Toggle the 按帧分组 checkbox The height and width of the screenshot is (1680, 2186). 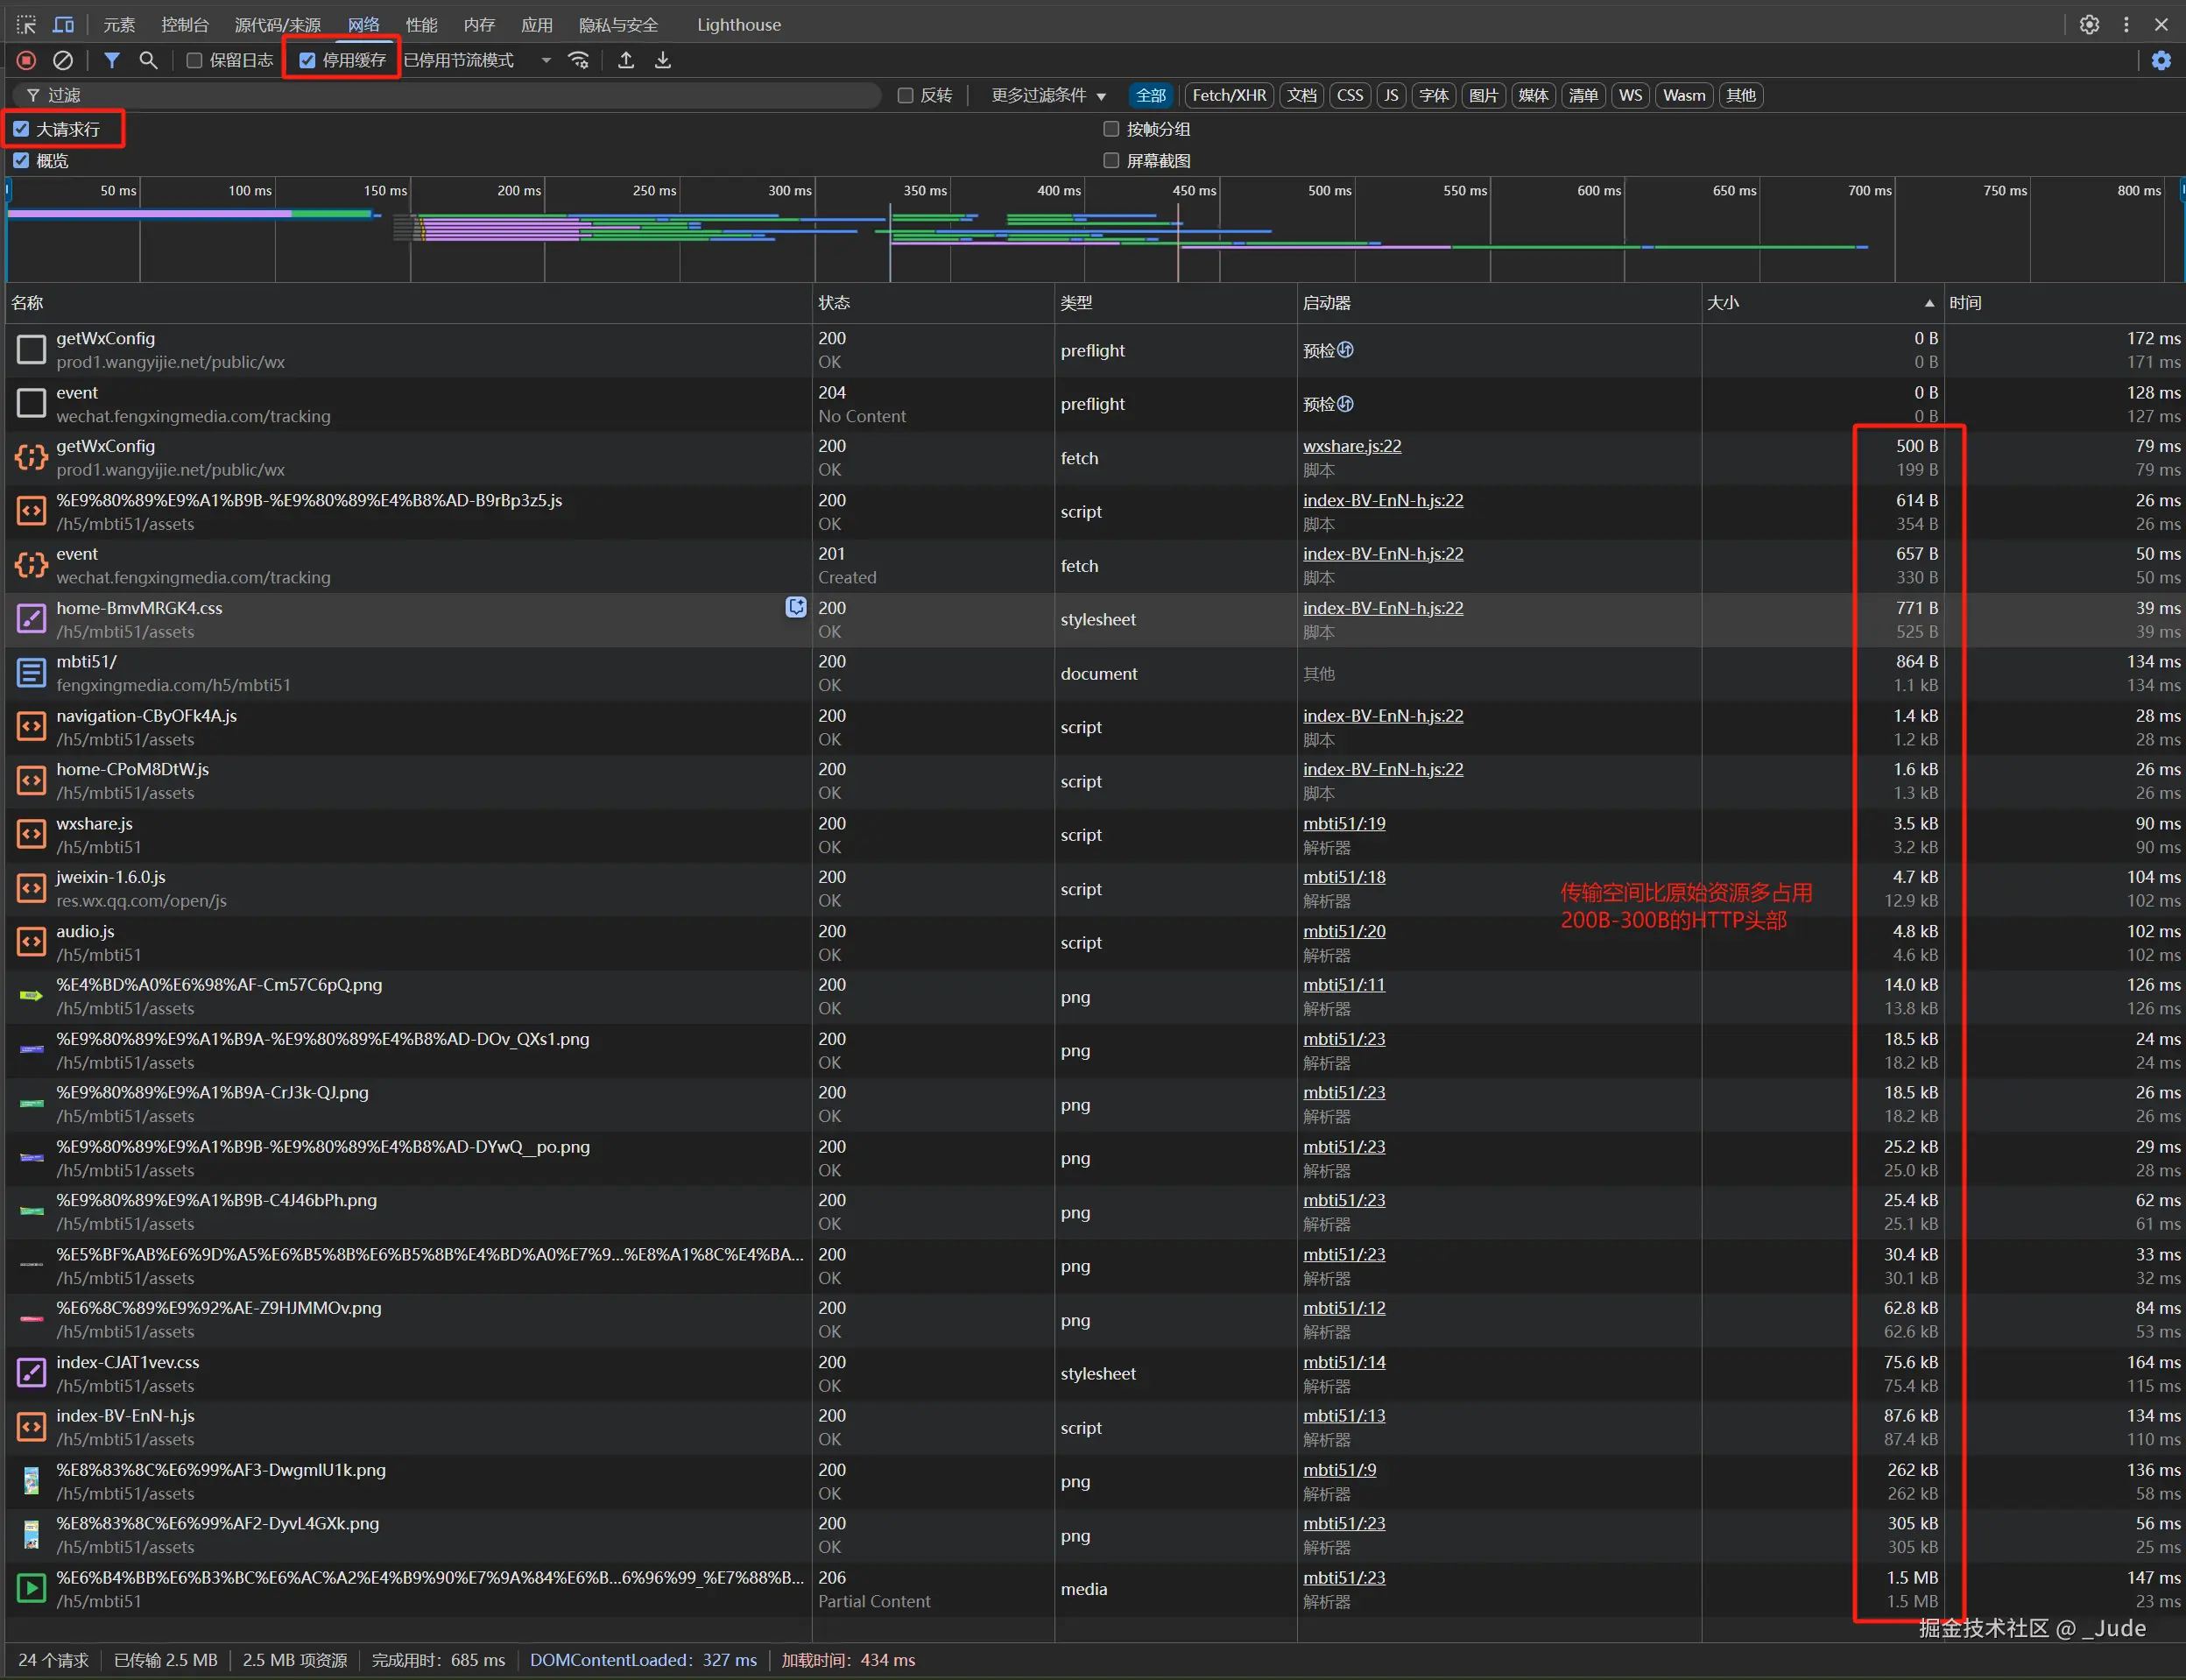coord(1111,129)
